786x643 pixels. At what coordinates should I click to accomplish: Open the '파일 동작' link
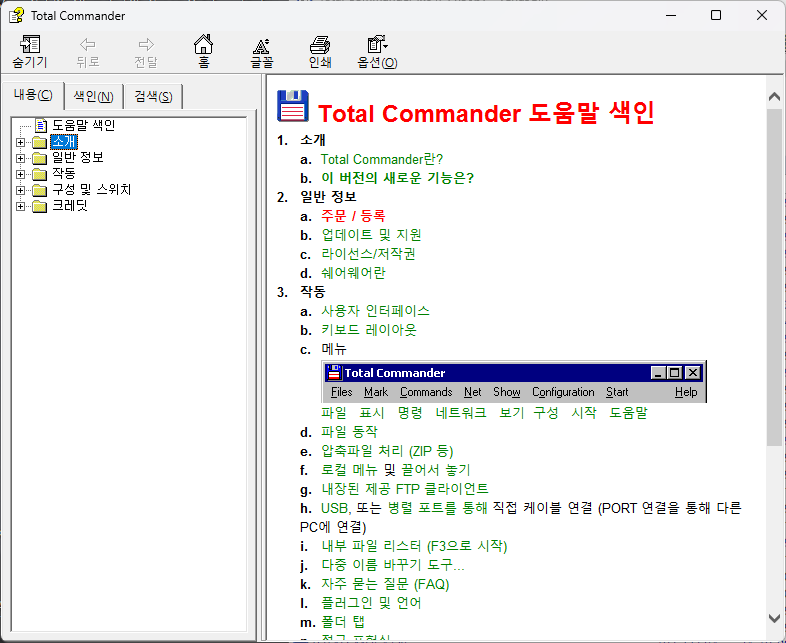(x=349, y=432)
